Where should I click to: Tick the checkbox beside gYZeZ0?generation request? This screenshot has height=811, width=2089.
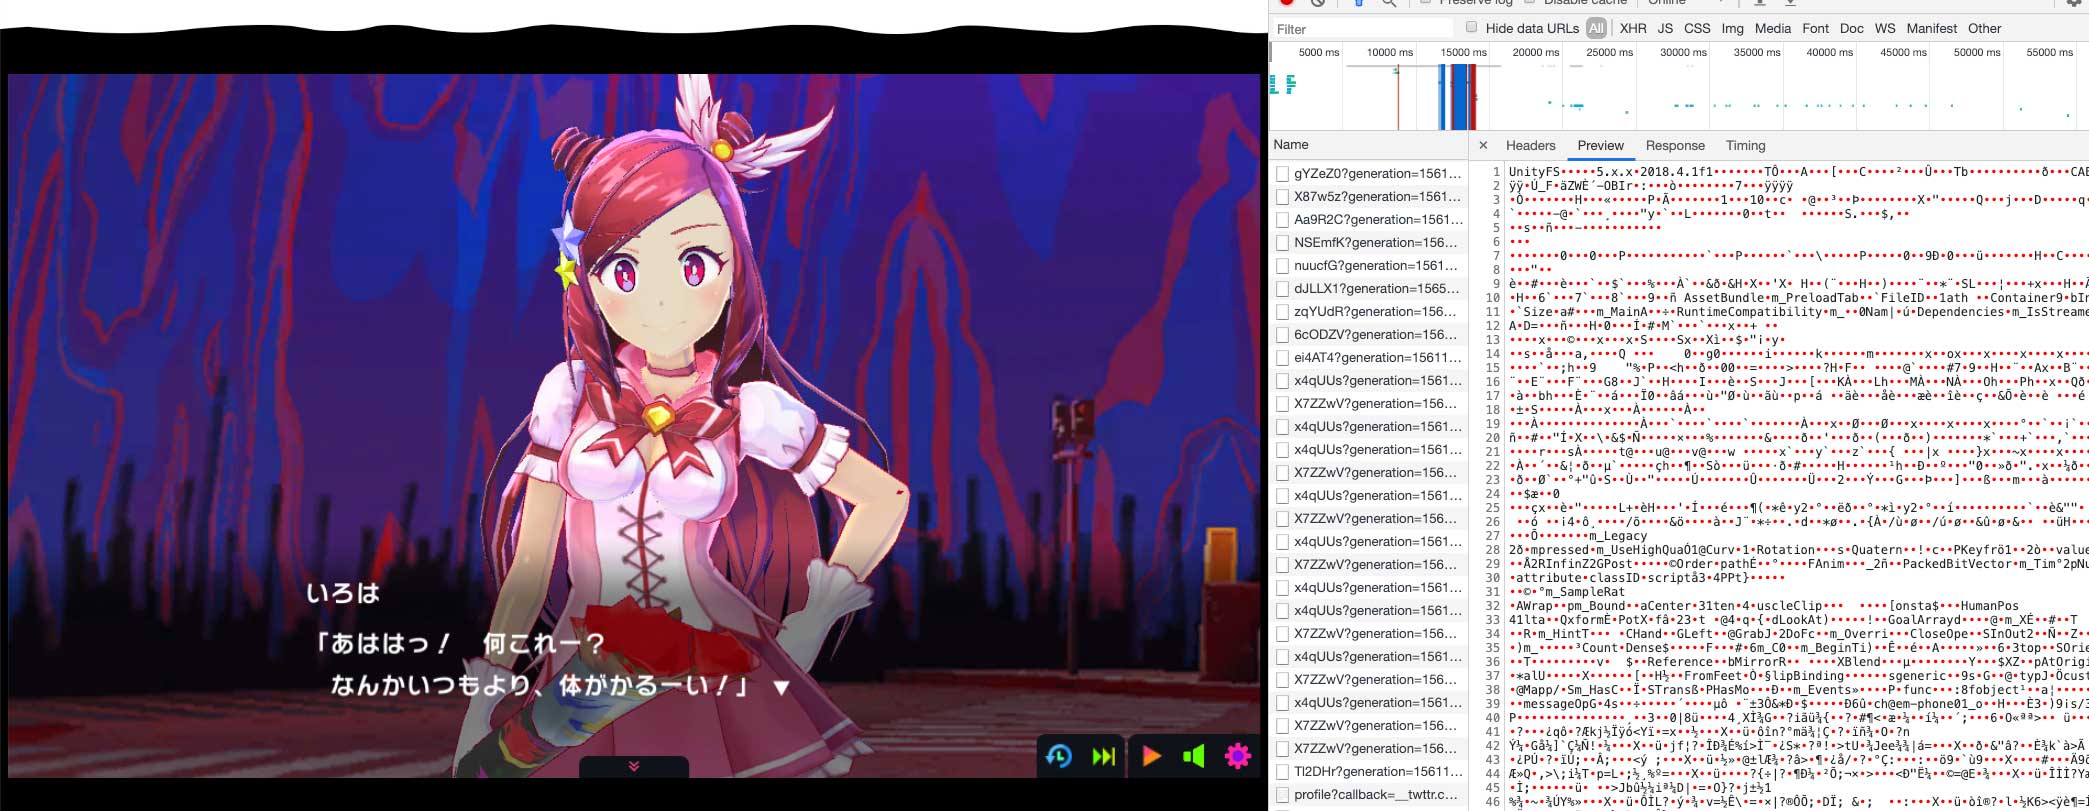pos(1282,174)
